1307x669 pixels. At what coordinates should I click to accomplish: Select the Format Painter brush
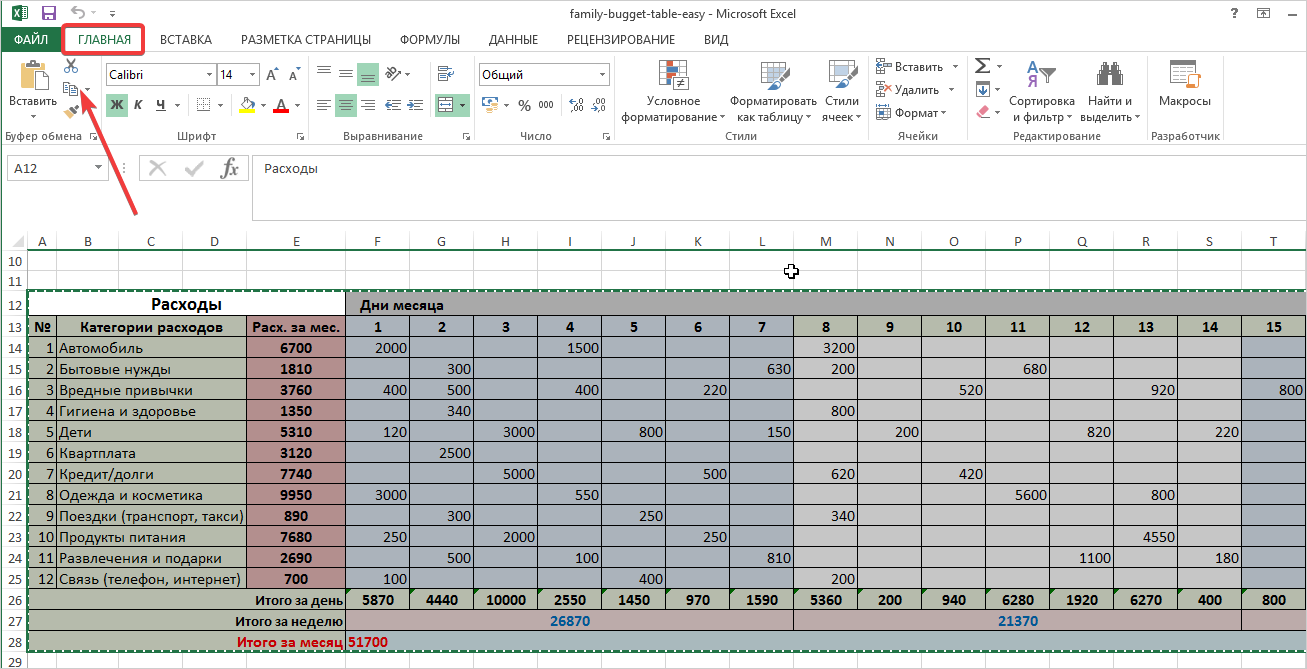(71, 111)
